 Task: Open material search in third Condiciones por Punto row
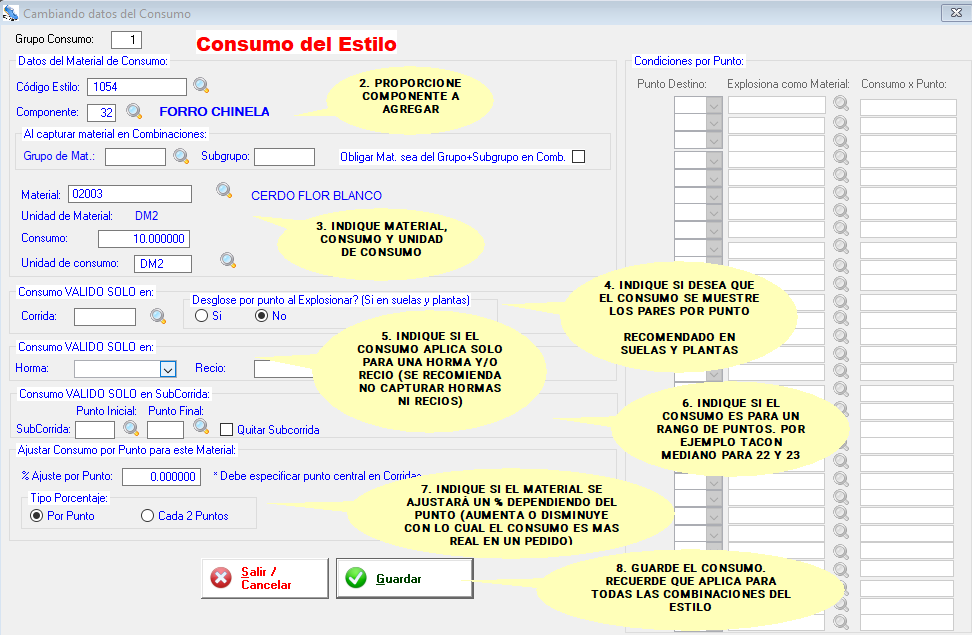pos(841,141)
